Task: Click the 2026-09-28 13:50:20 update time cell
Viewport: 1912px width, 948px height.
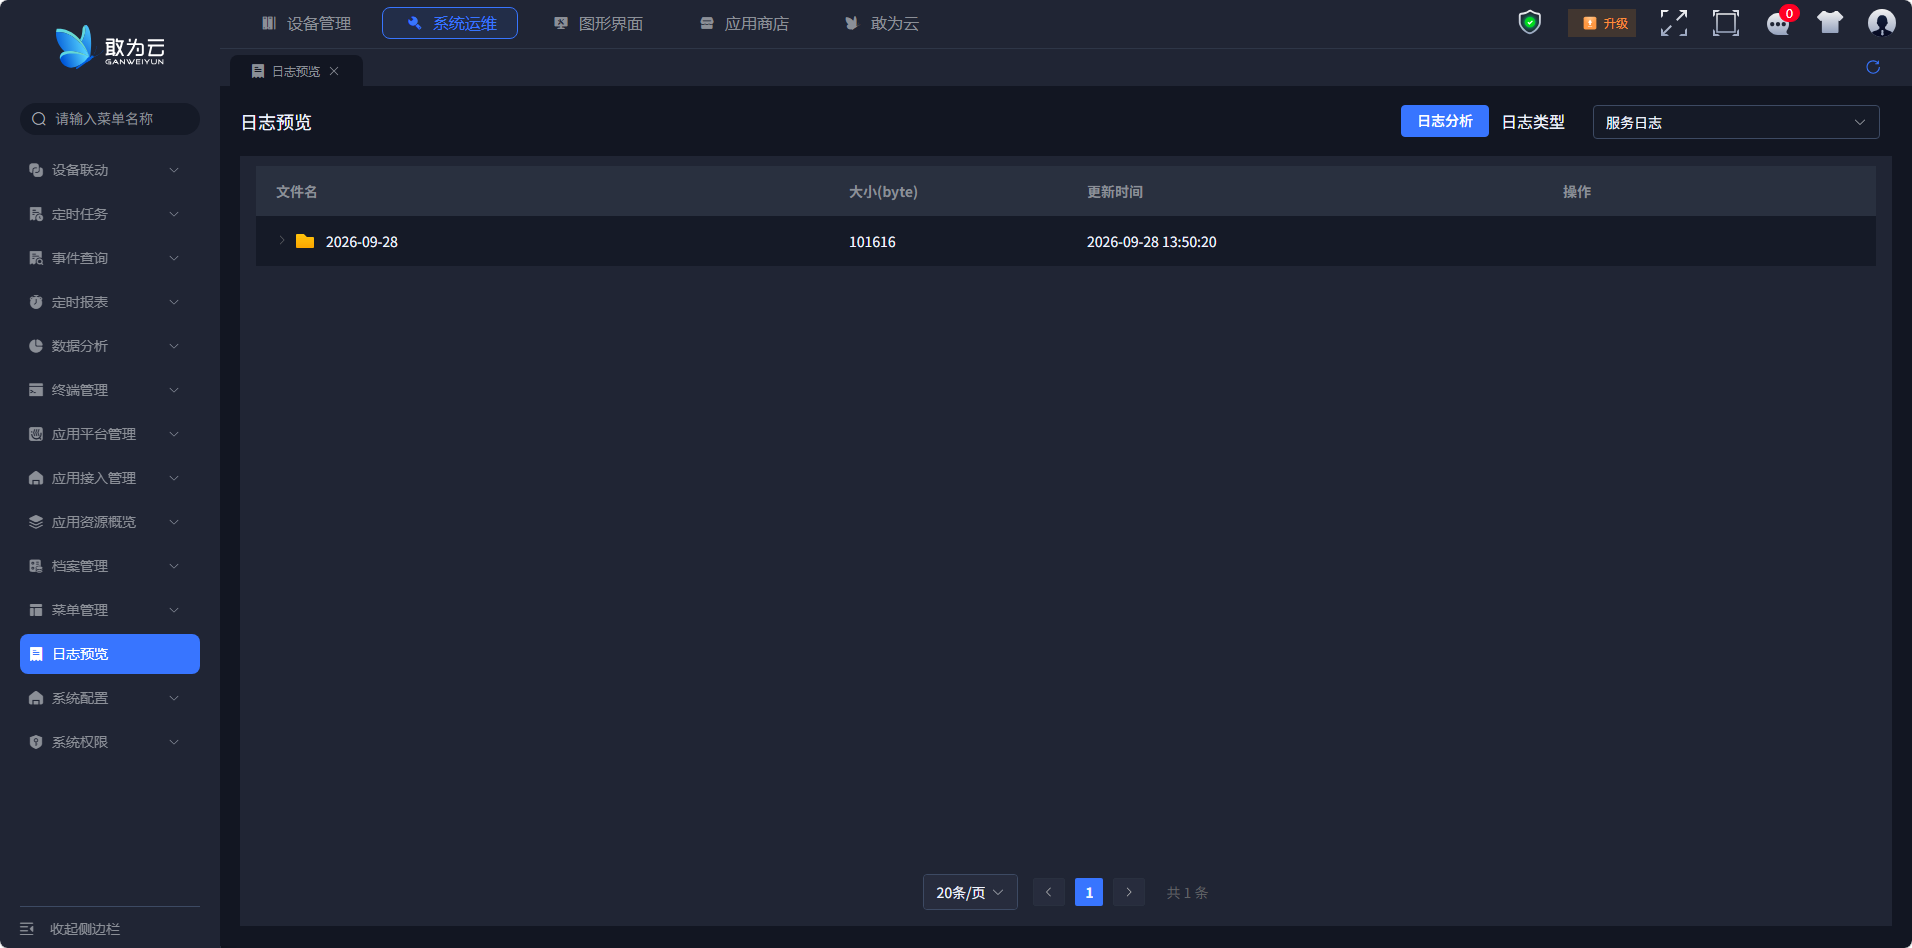Action: point(1152,242)
